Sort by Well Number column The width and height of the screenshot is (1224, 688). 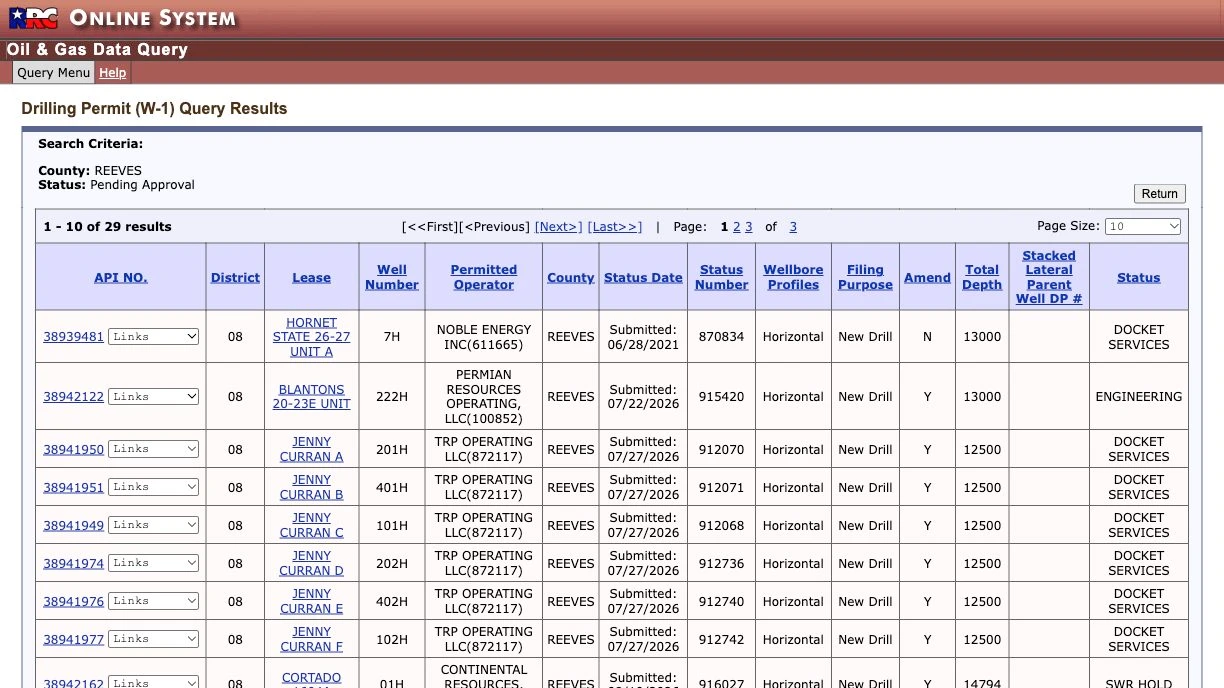[392, 277]
